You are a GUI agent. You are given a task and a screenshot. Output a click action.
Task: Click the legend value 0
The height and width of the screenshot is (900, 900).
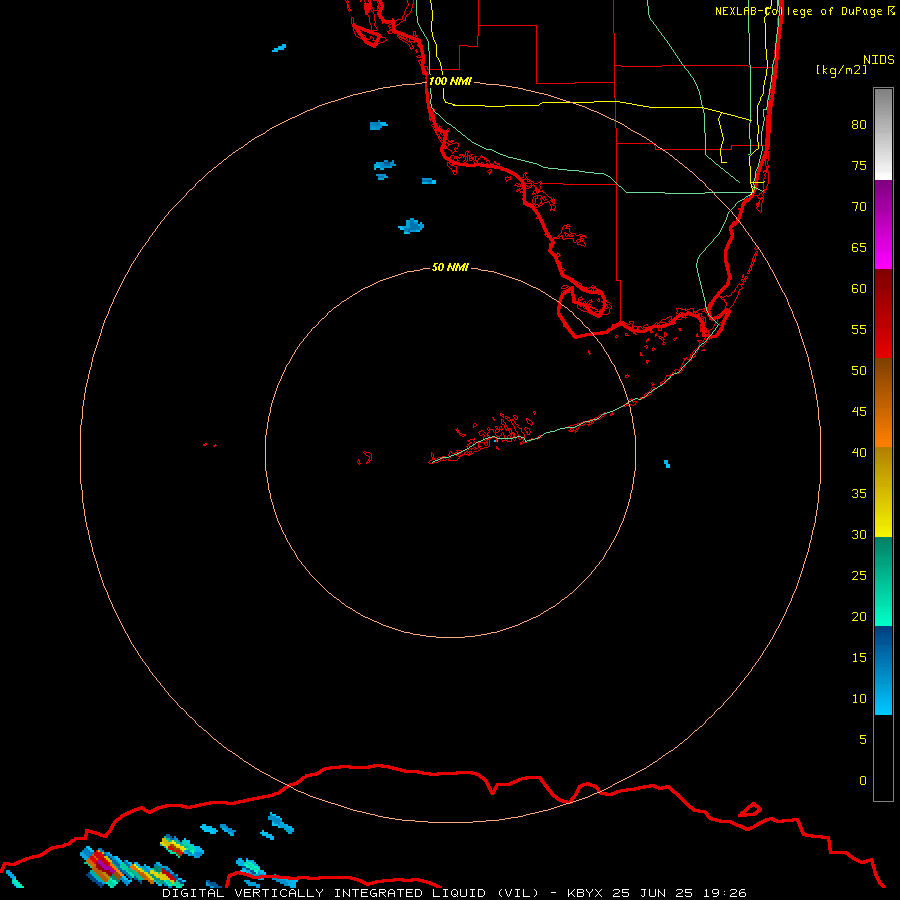tap(863, 781)
